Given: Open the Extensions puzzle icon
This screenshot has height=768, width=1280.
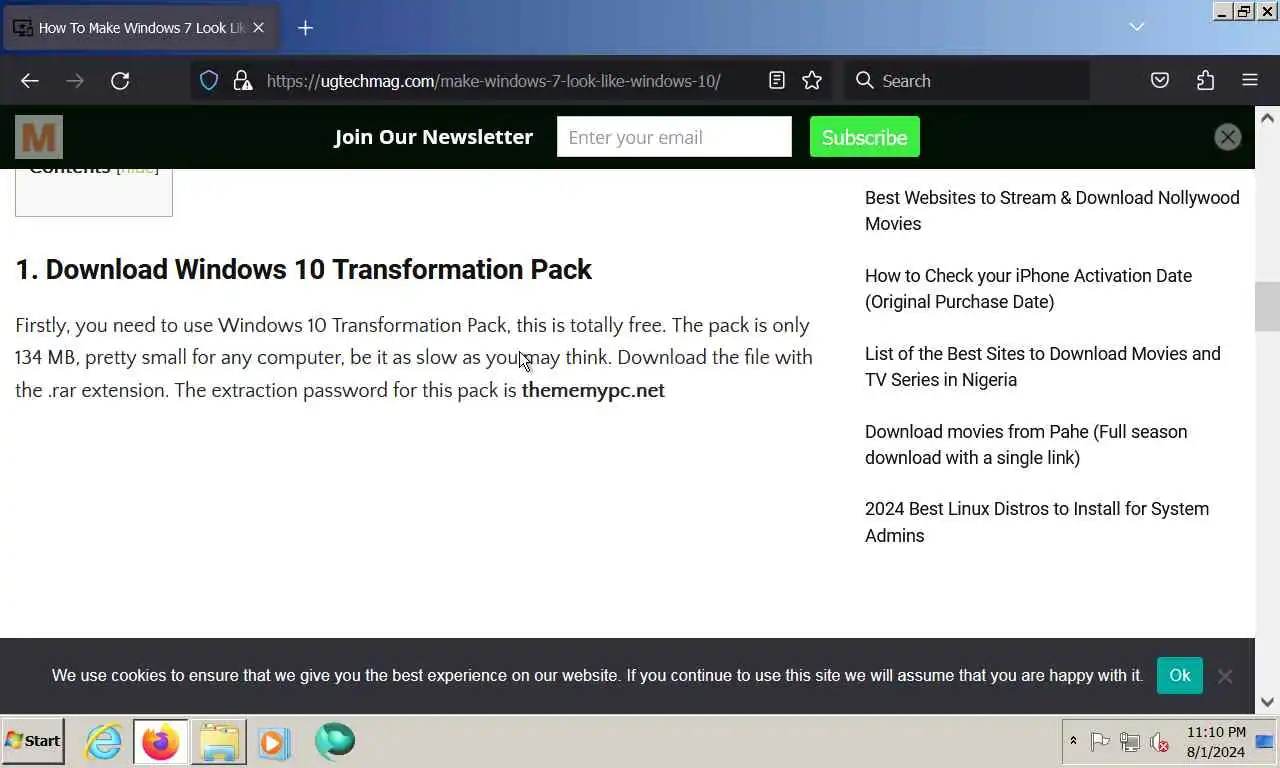Looking at the screenshot, I should pyautogui.click(x=1205, y=81).
